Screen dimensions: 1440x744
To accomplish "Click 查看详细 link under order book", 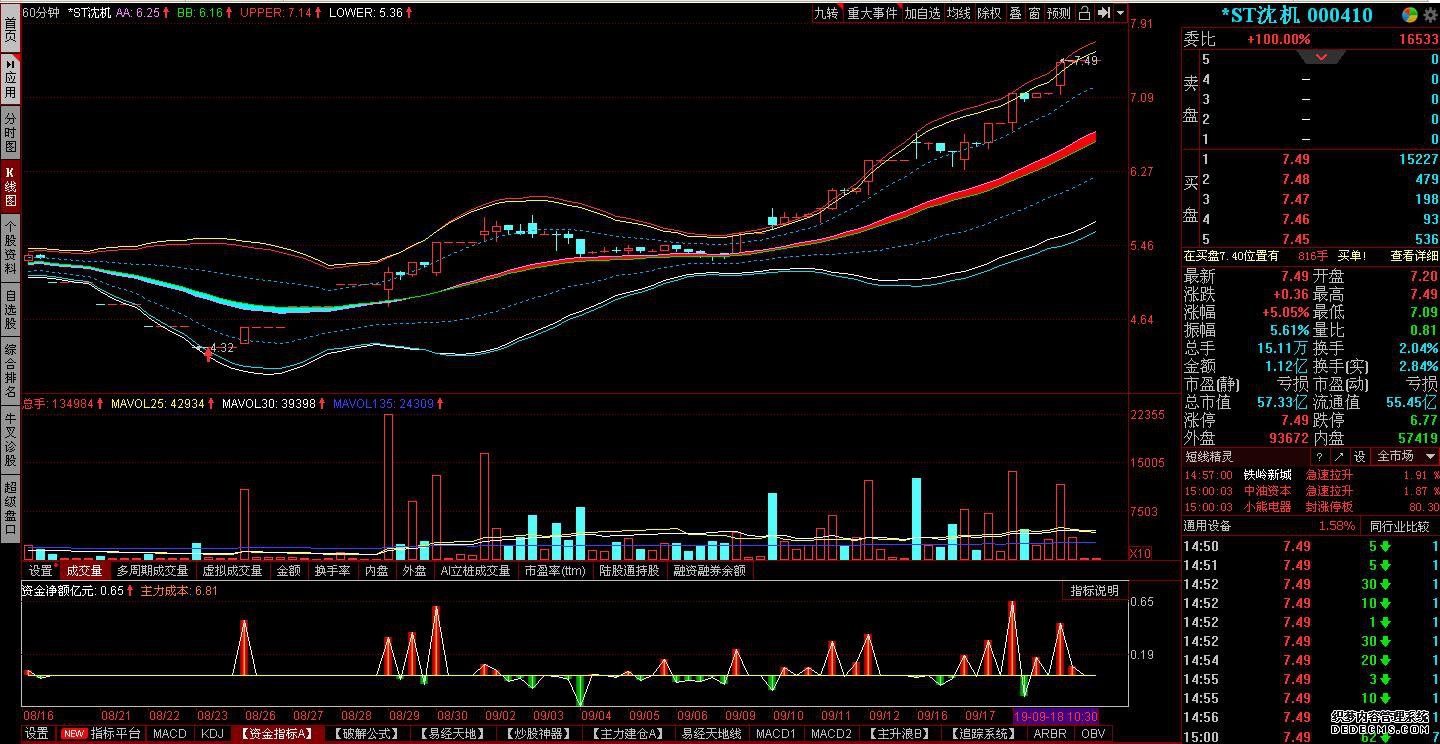I will (1414, 256).
